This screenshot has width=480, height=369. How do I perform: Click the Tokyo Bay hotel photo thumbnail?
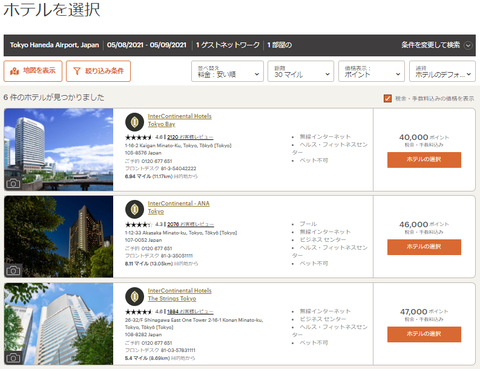59,150
